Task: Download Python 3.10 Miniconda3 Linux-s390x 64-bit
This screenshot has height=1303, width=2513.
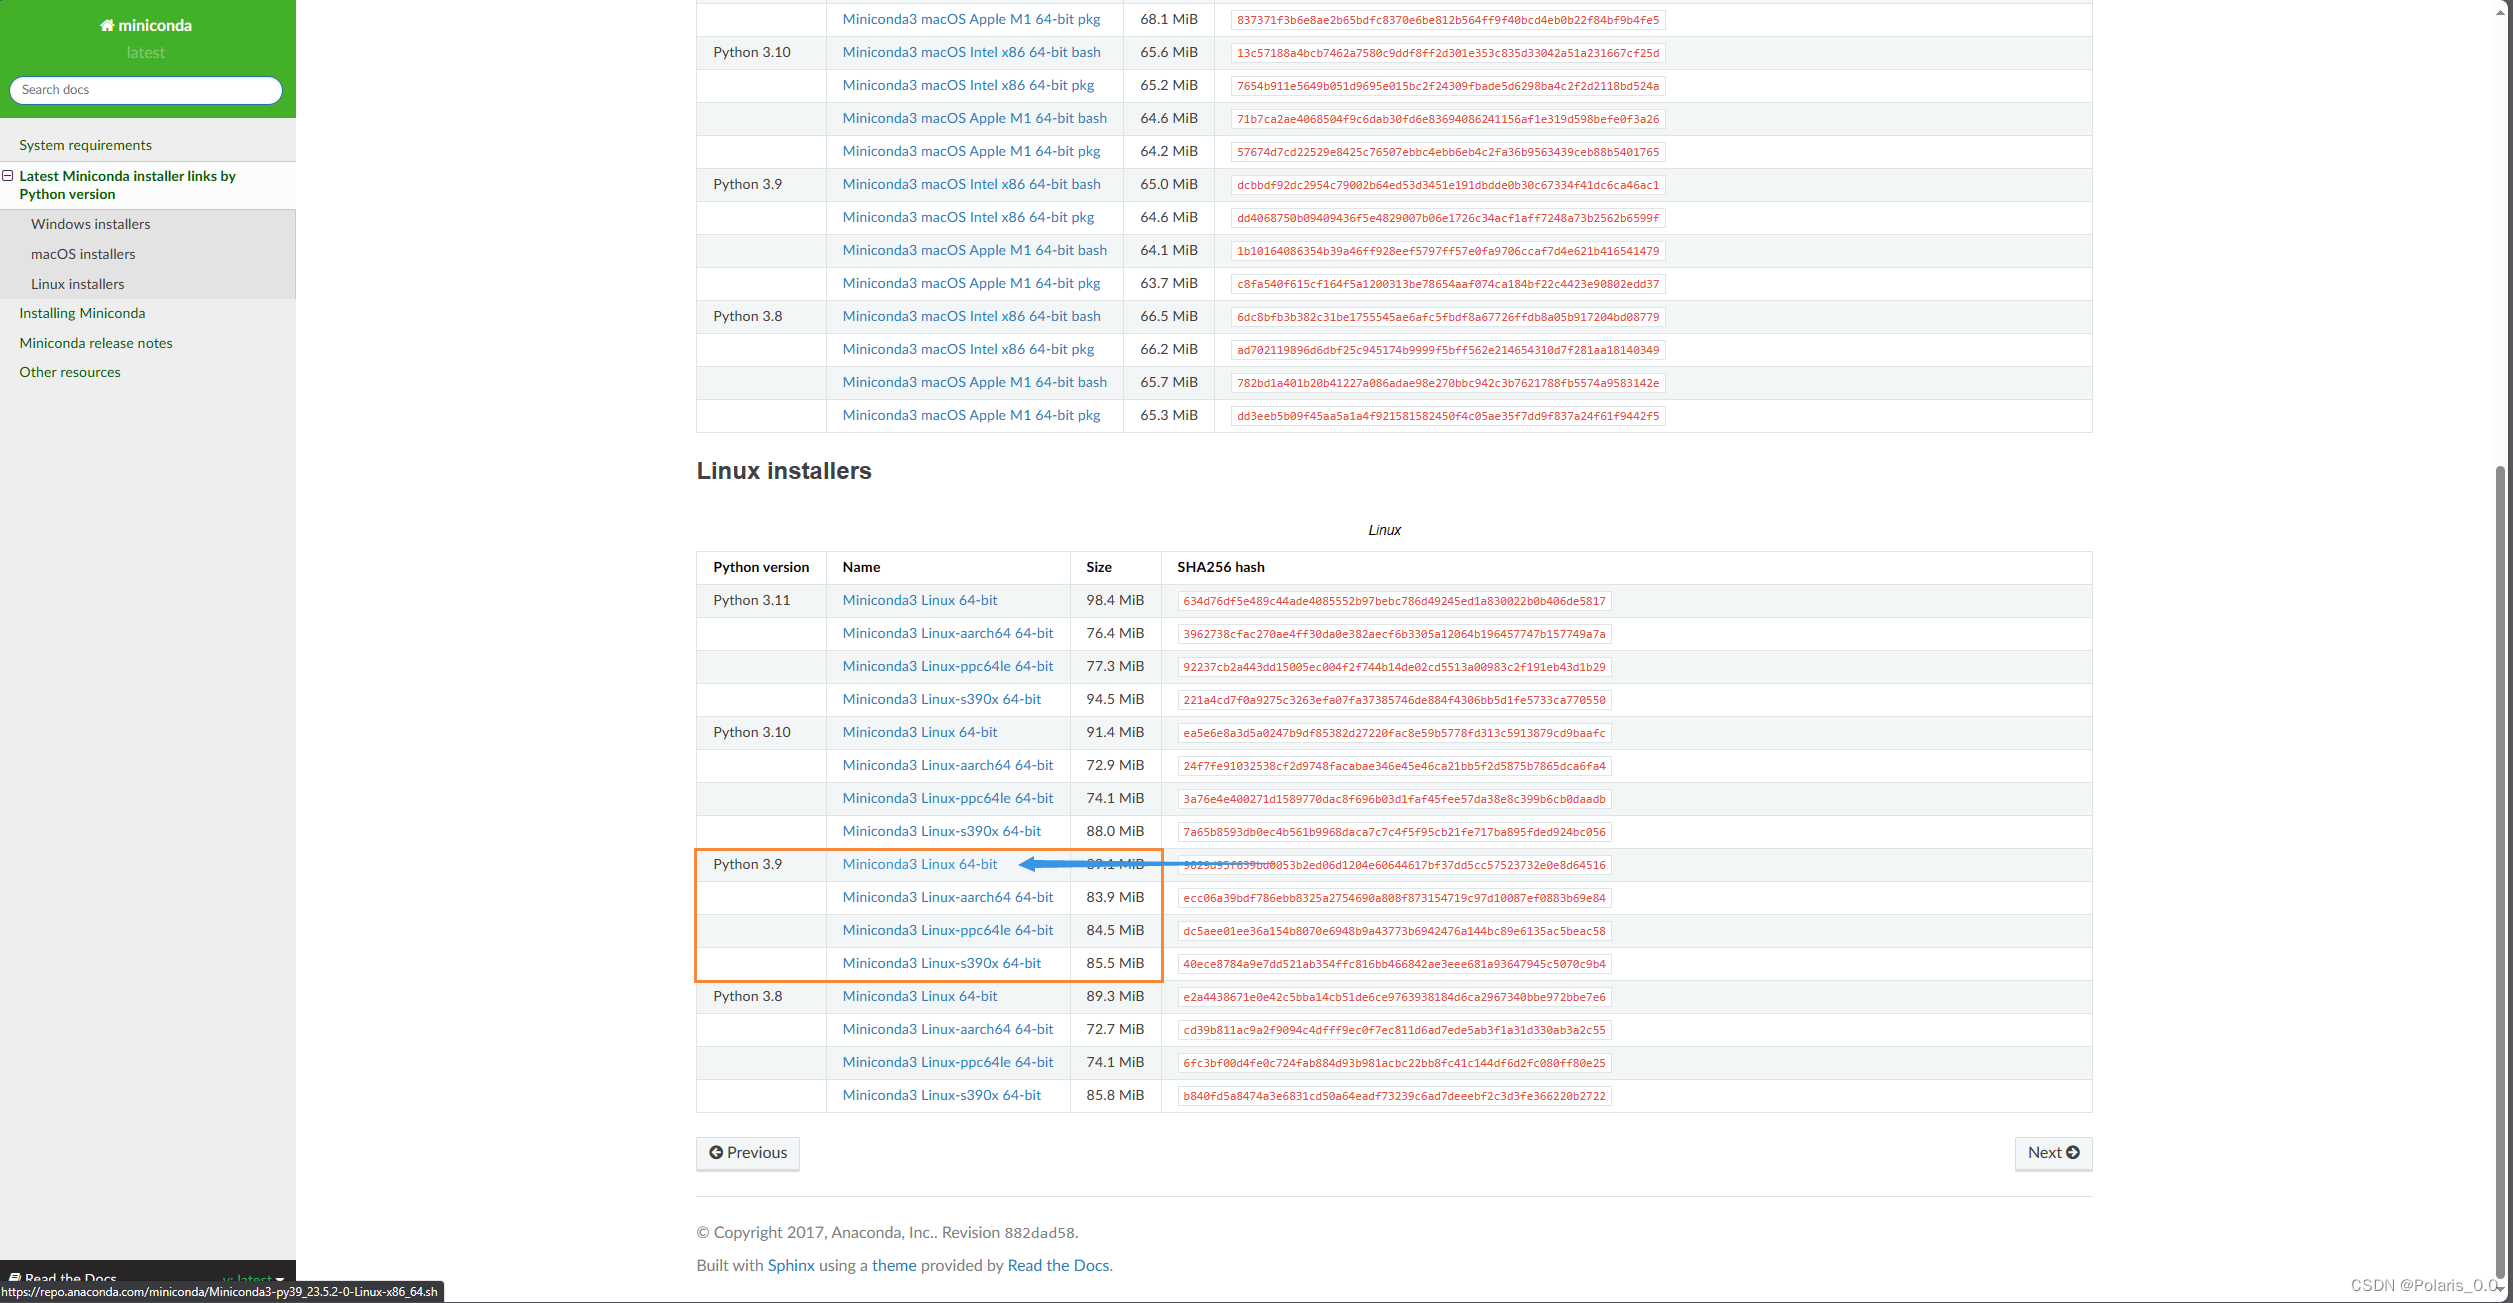Action: click(x=942, y=831)
